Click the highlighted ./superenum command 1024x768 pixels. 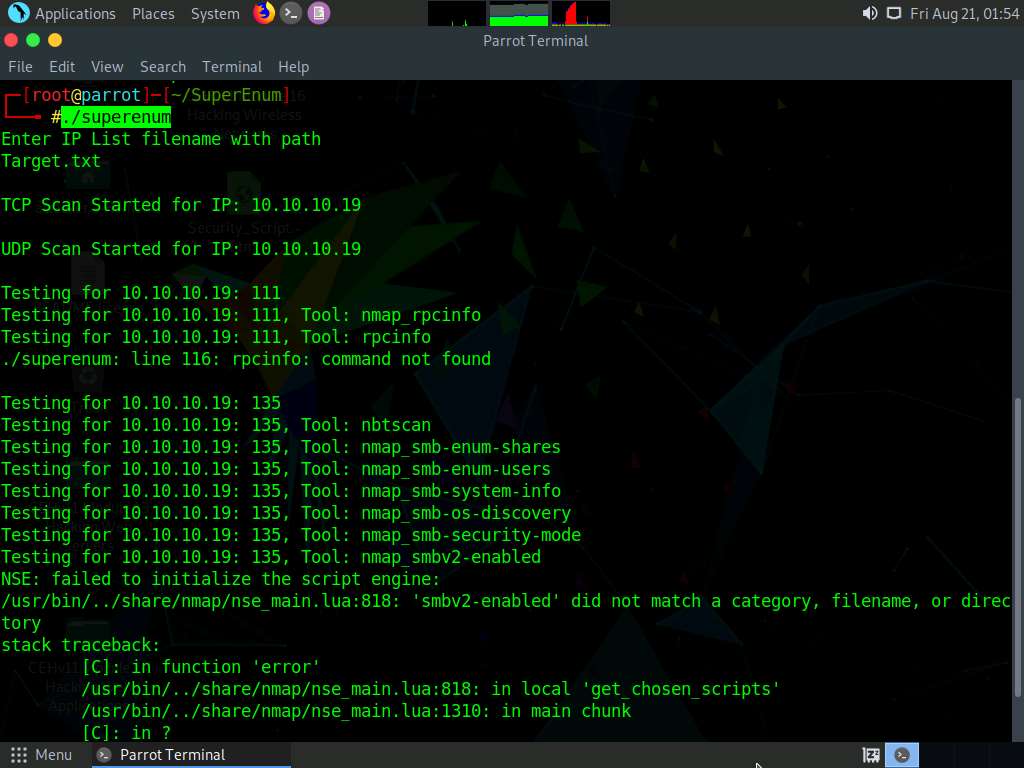tap(116, 117)
